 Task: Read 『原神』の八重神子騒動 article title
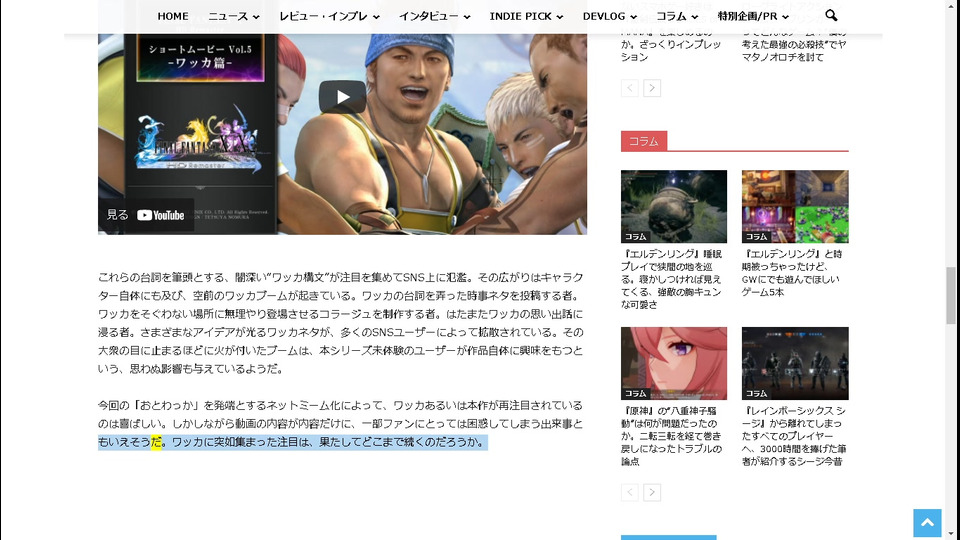point(672,436)
